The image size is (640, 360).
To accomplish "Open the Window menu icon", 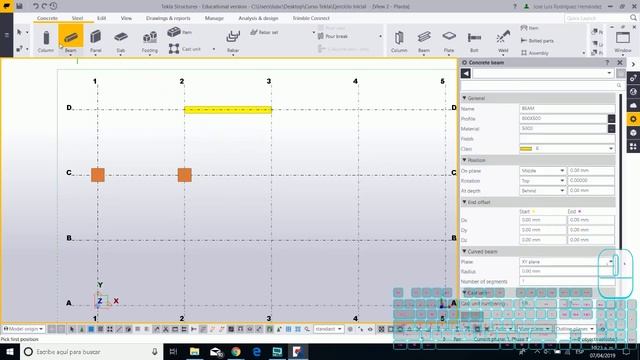I will pos(623,40).
